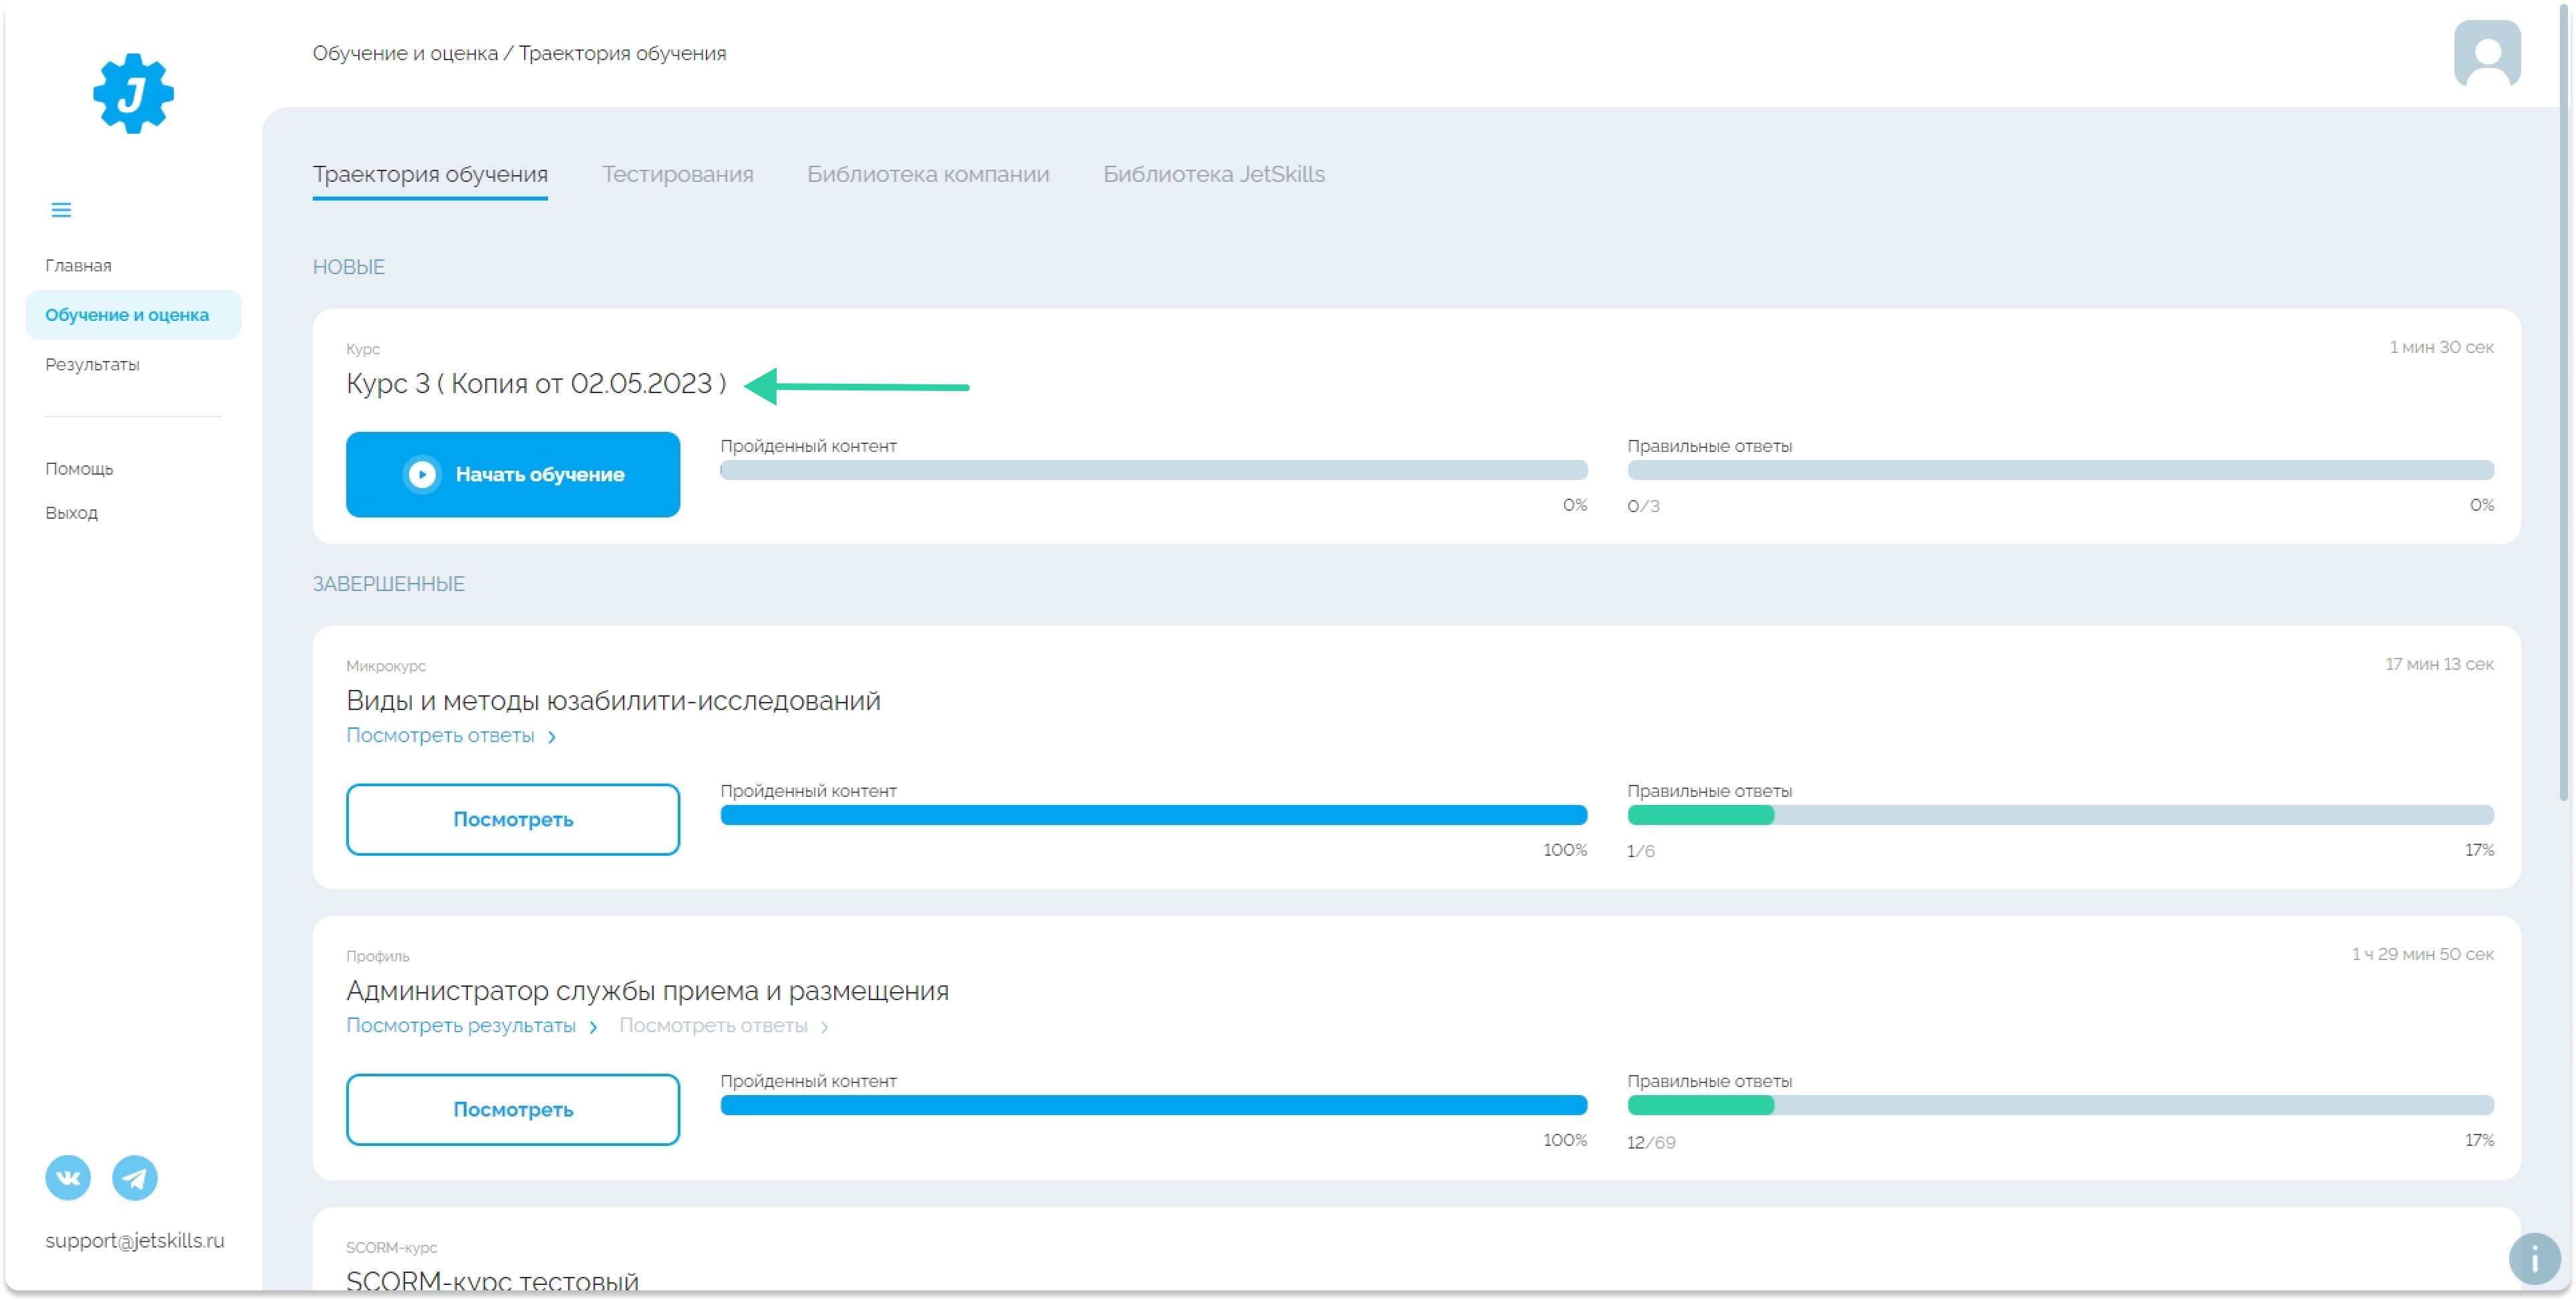Click the JetSkills gear logo
Viewport: 2576px width, 1301px height.
pyautogui.click(x=133, y=93)
